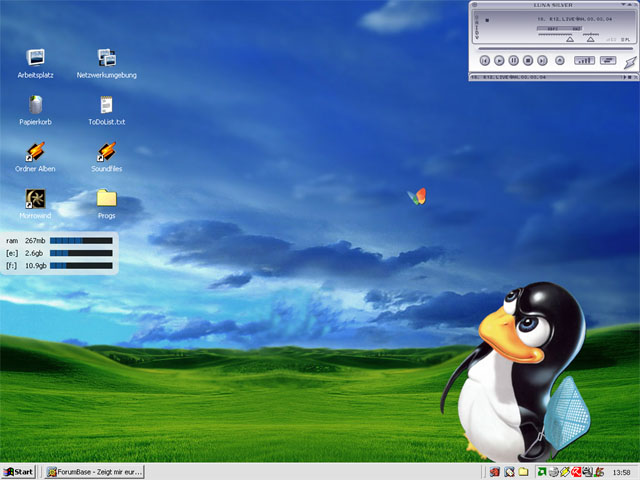This screenshot has height=480, width=640.
Task: Toggle the PL playlist button in Winamp
Action: tap(625, 40)
